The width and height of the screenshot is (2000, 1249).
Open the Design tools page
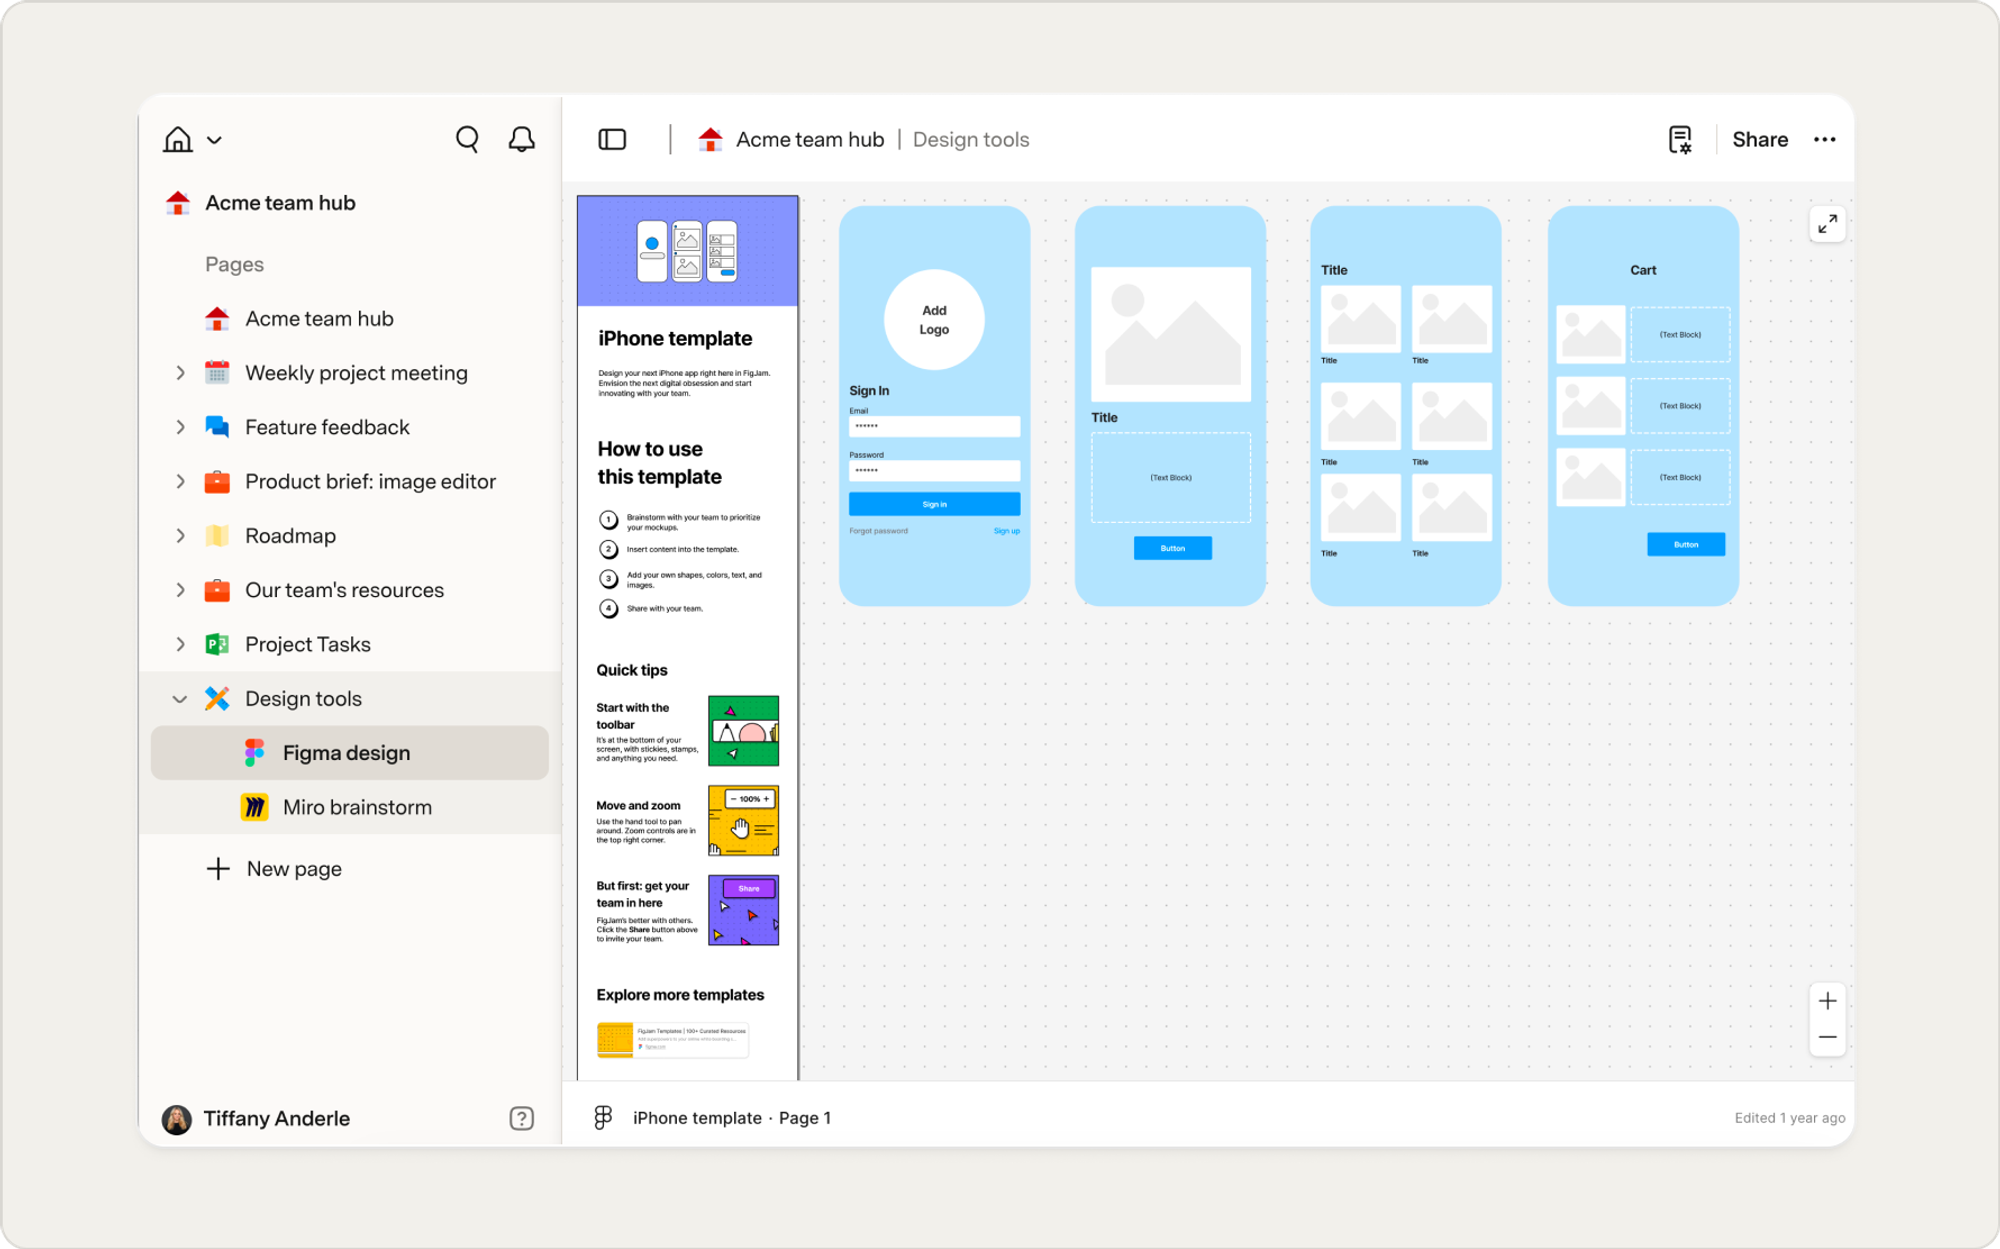(x=303, y=699)
